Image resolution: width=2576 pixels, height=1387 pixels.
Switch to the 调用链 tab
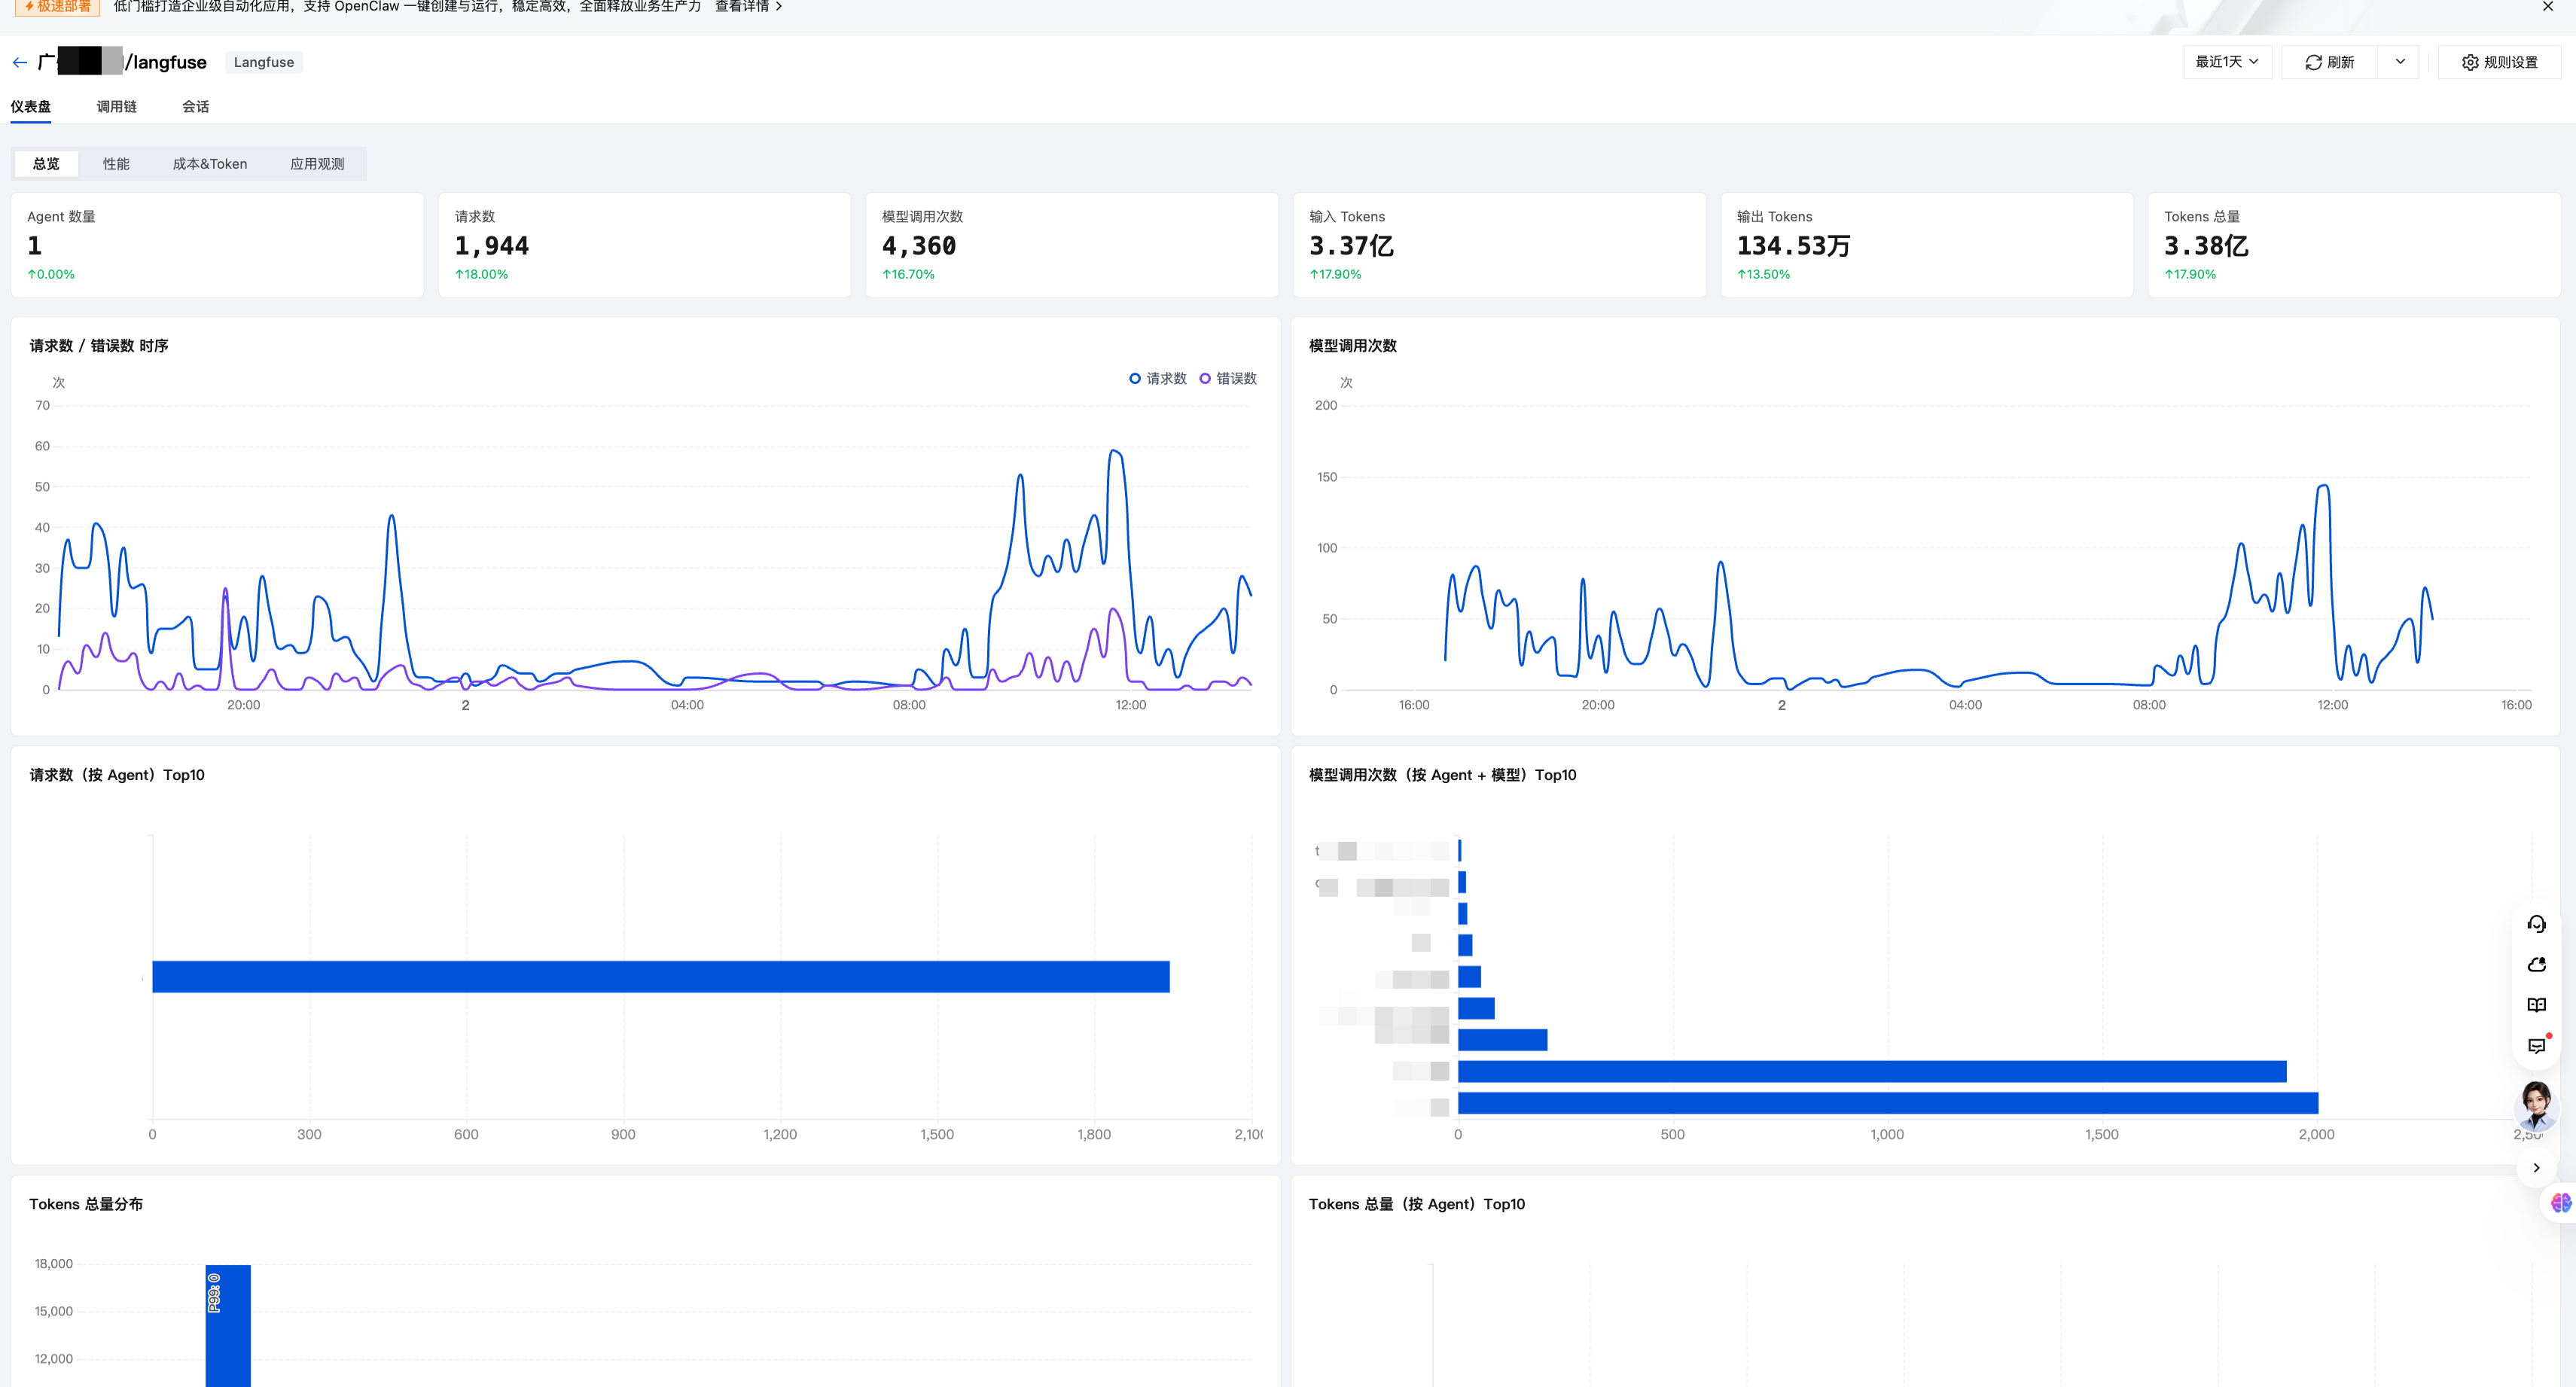(116, 106)
